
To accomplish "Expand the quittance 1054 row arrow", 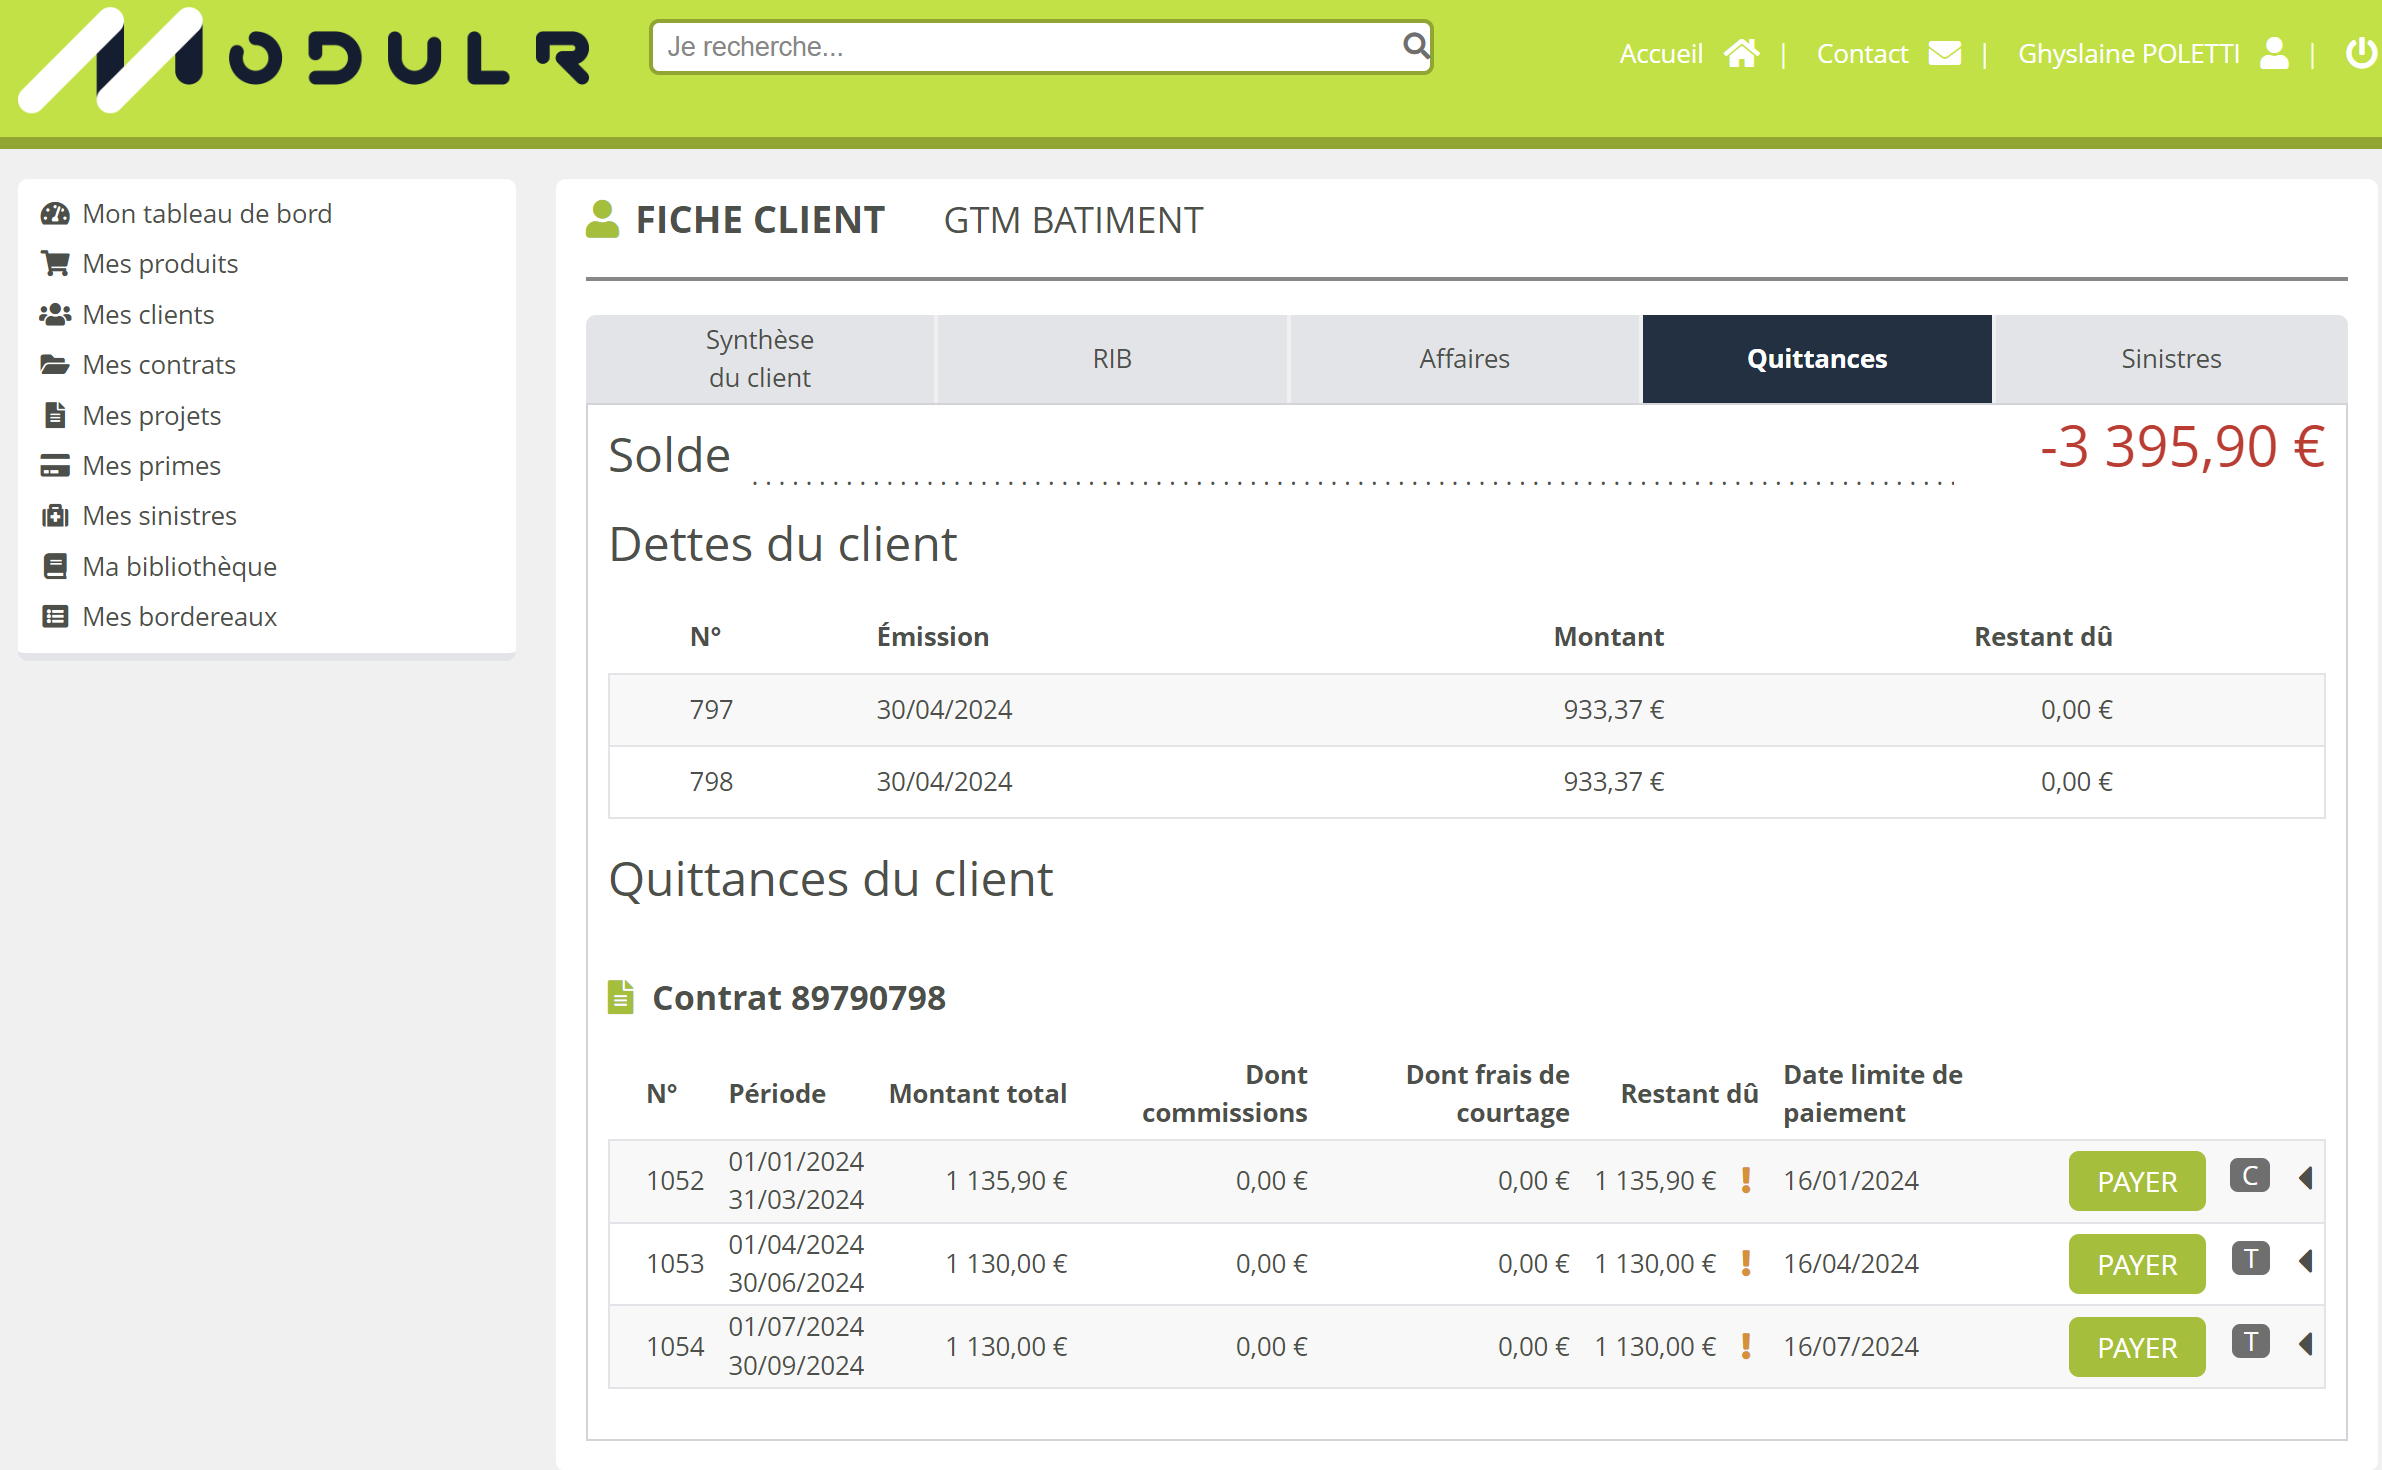I will click(2306, 1344).
